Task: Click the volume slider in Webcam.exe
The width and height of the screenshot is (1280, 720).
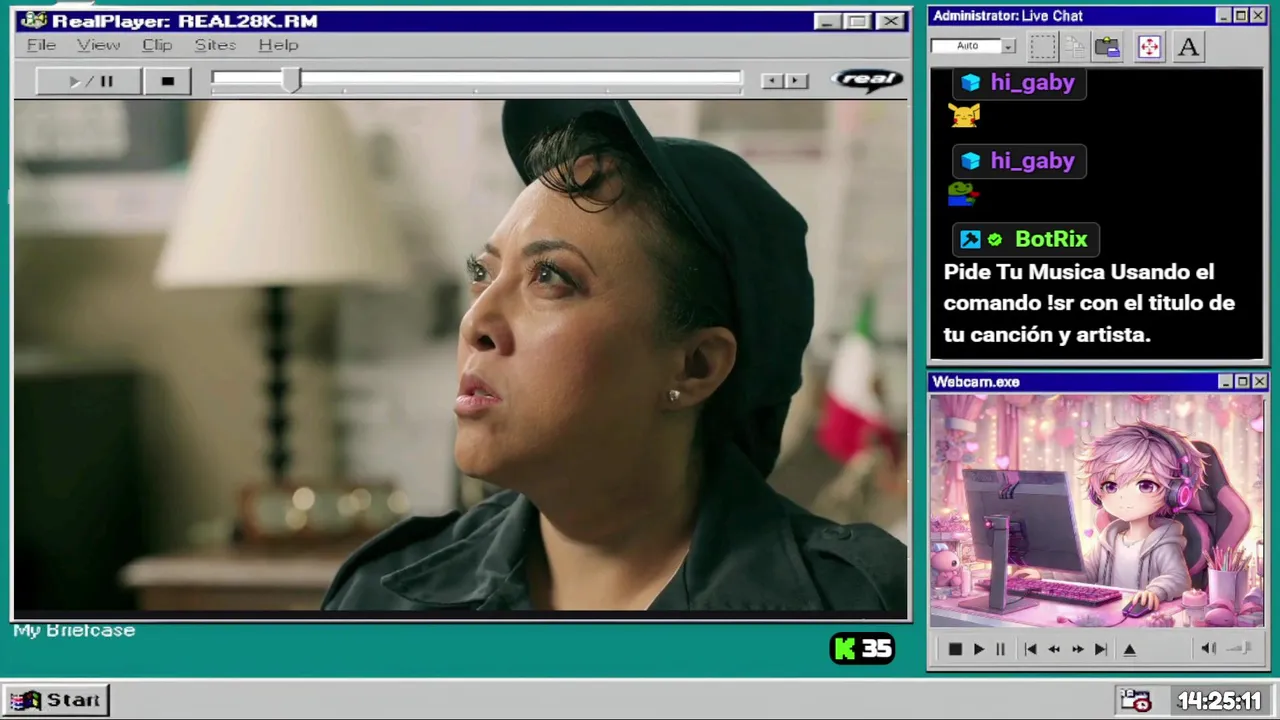Action: [1240, 649]
